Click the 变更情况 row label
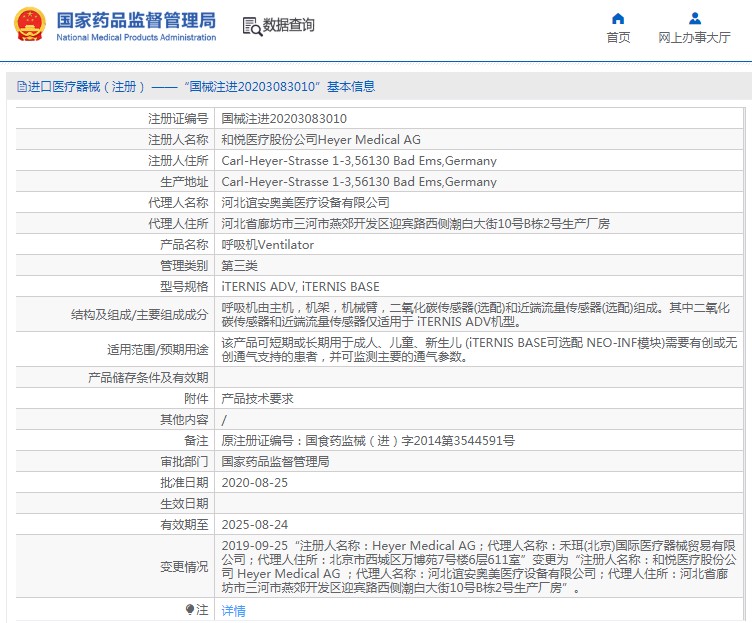The image size is (752, 623). (x=184, y=566)
